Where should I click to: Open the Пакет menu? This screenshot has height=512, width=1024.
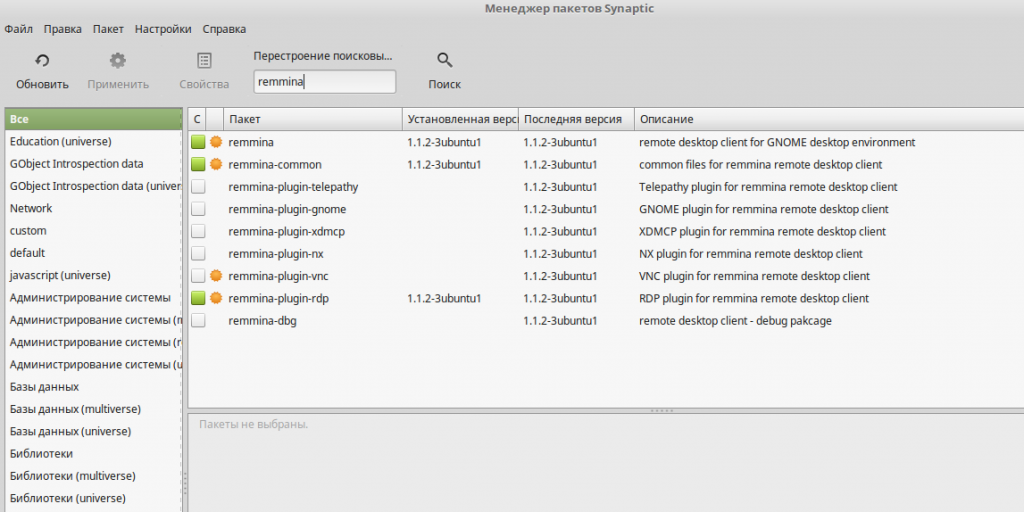pos(108,29)
